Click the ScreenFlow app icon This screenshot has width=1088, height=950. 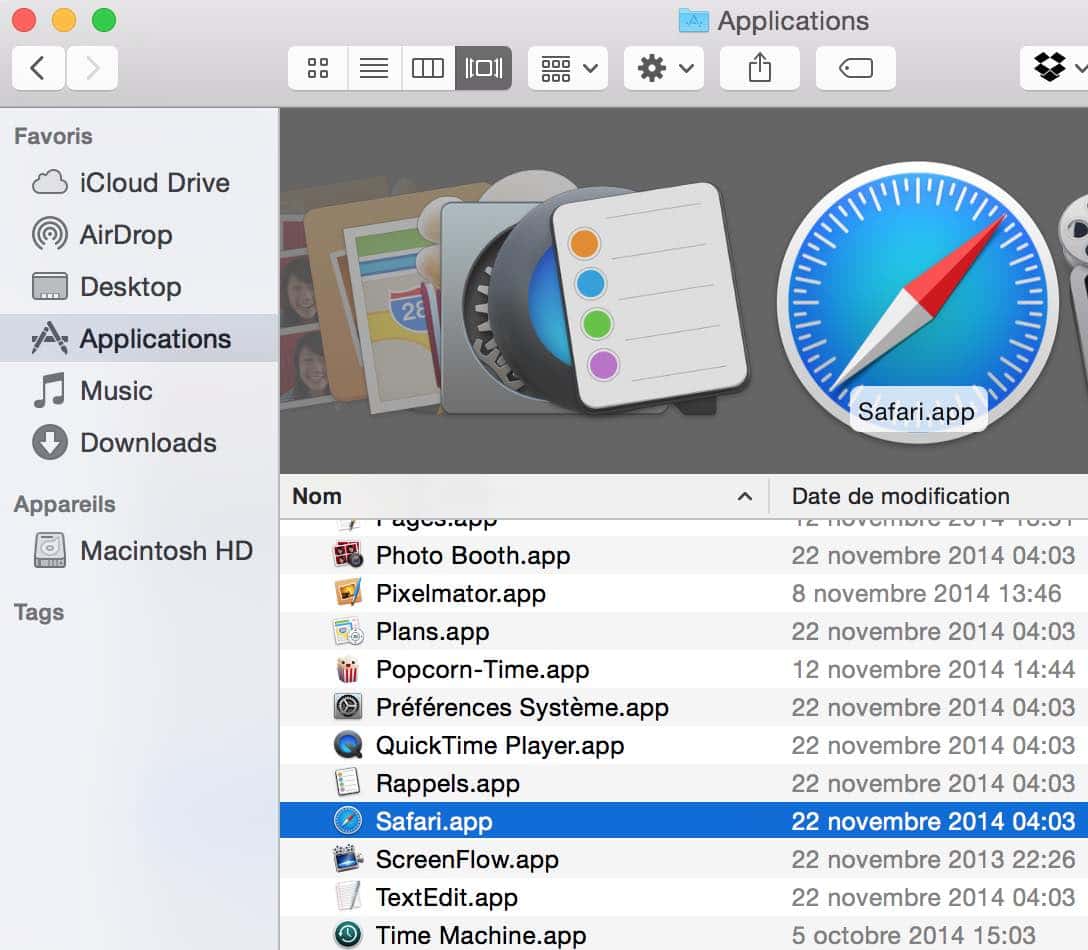click(348, 859)
